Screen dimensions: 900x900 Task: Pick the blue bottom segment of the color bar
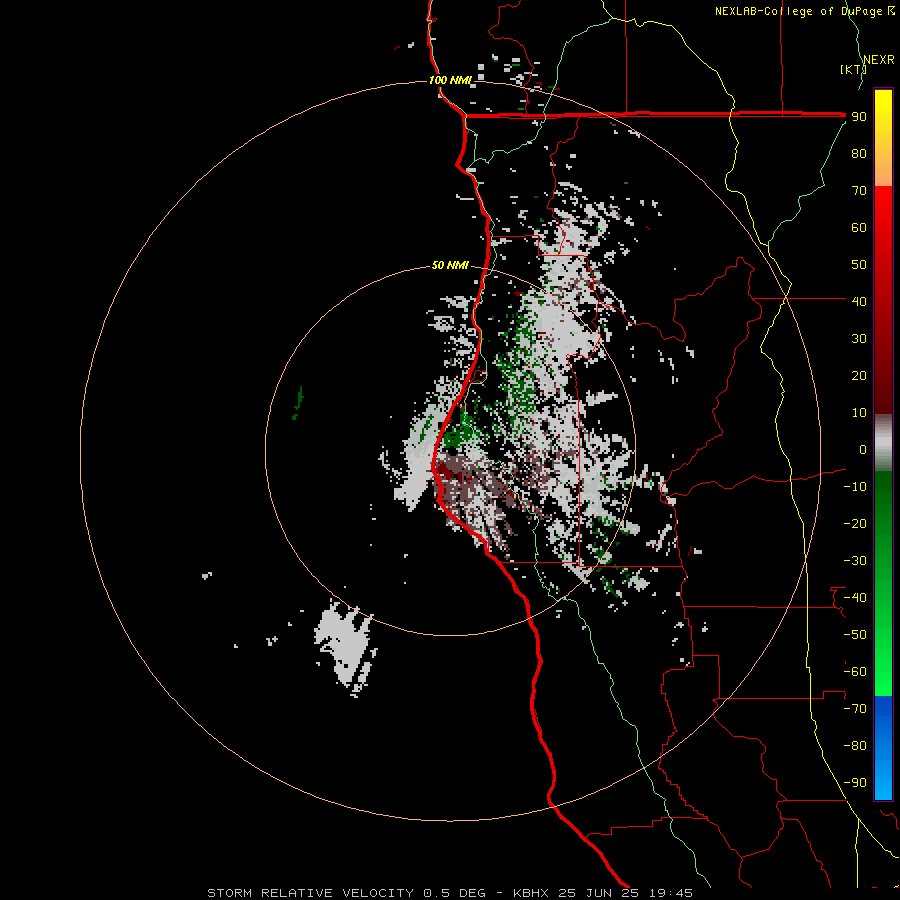(883, 748)
